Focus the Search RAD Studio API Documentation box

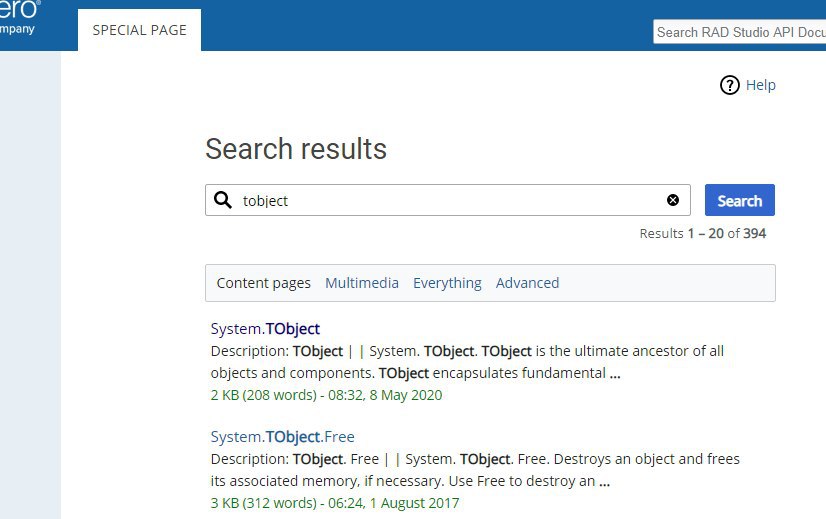(x=740, y=32)
